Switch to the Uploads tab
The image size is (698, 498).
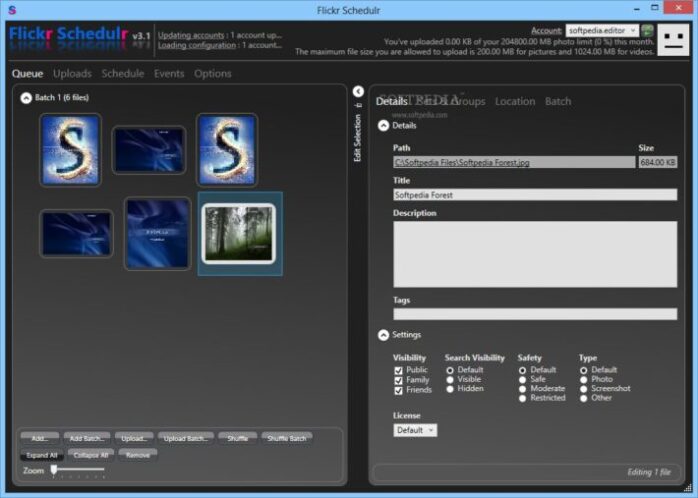tap(72, 74)
